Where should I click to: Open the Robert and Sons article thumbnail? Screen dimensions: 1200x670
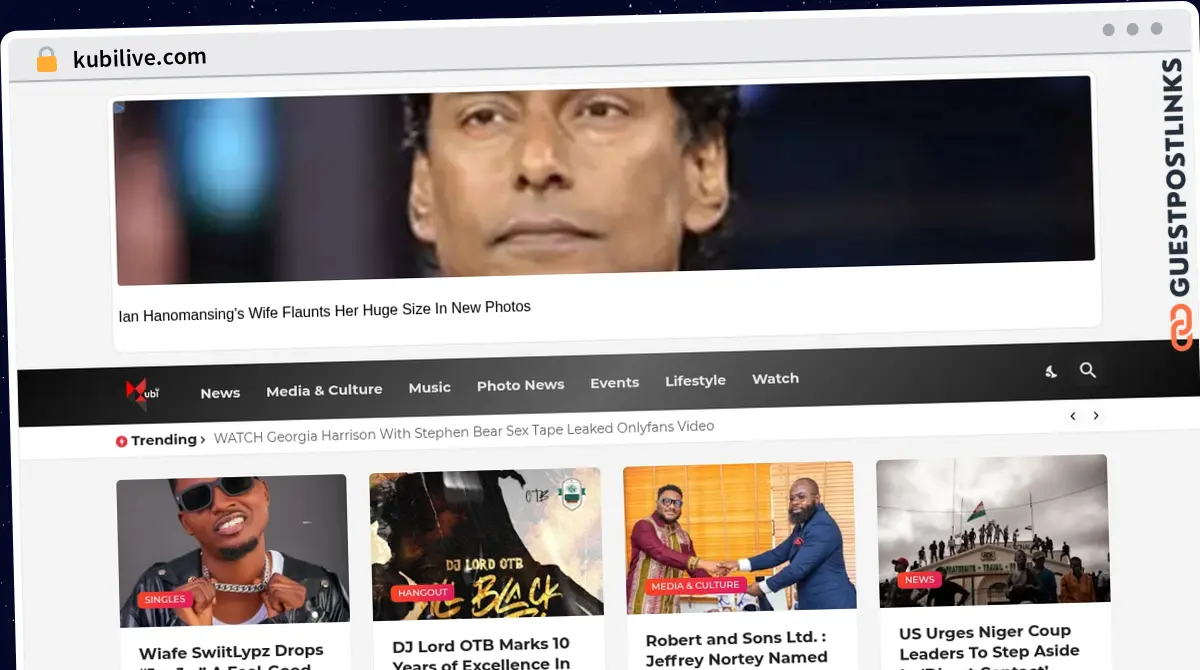(x=739, y=537)
